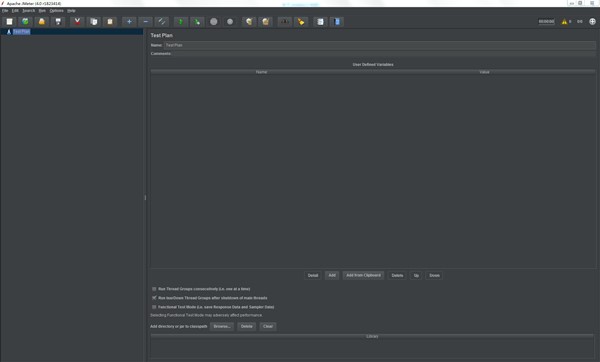Click the Add from Clipboard button
The image size is (600, 362).
click(364, 275)
